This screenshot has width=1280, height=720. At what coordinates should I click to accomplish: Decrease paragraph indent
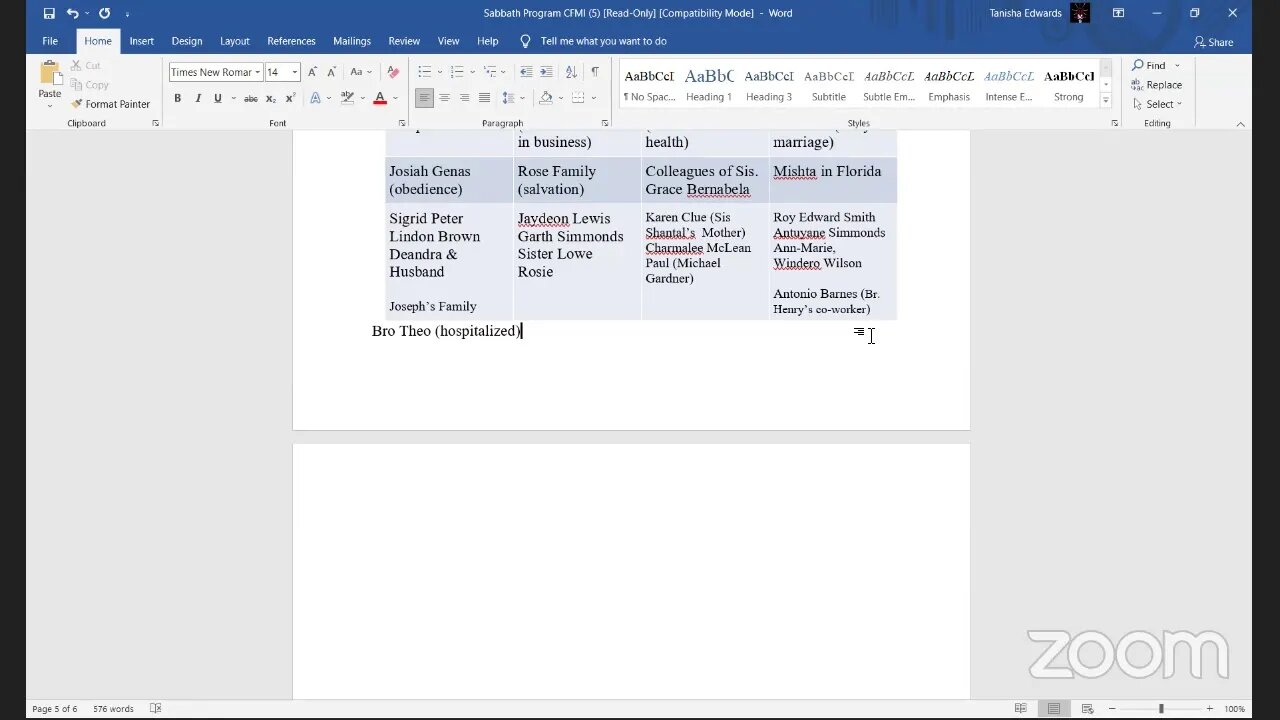click(527, 72)
